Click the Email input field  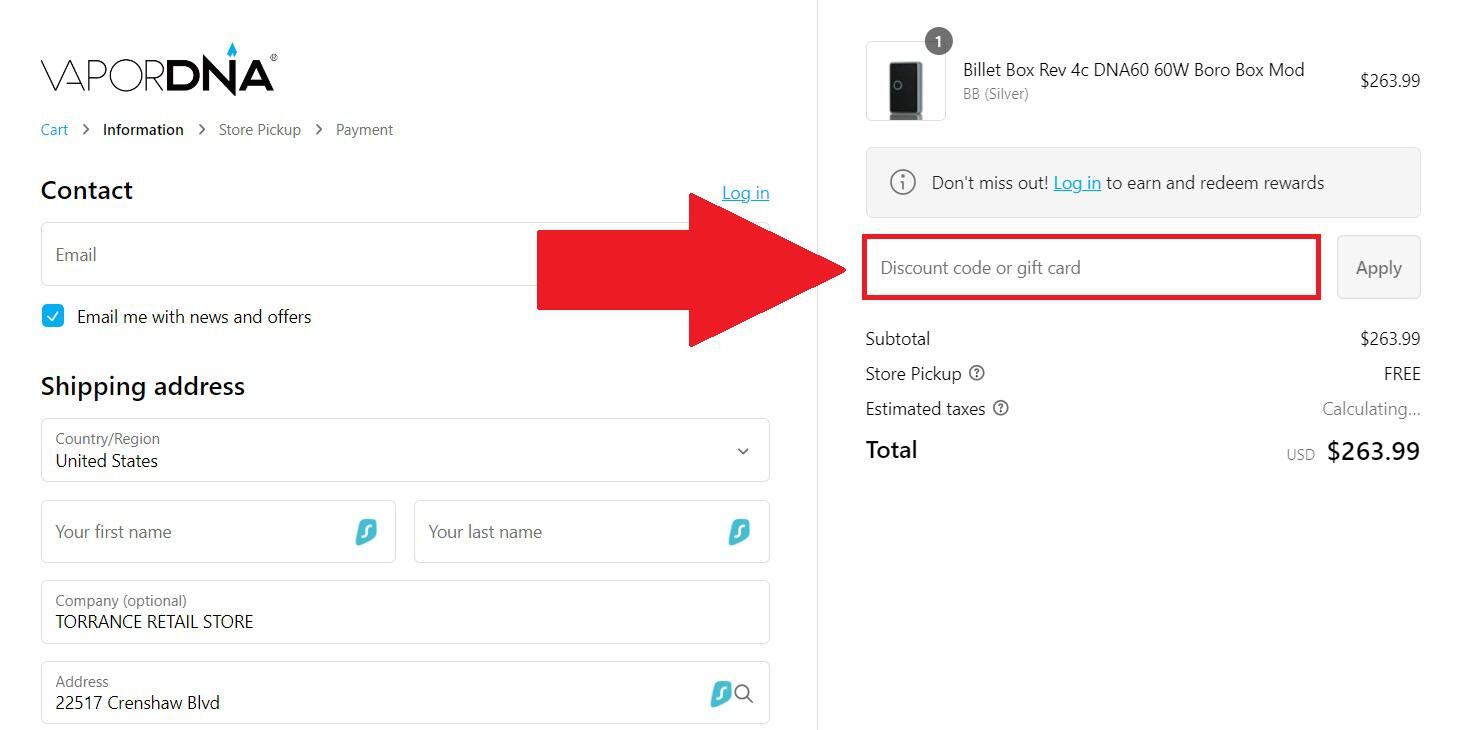pyautogui.click(x=290, y=255)
